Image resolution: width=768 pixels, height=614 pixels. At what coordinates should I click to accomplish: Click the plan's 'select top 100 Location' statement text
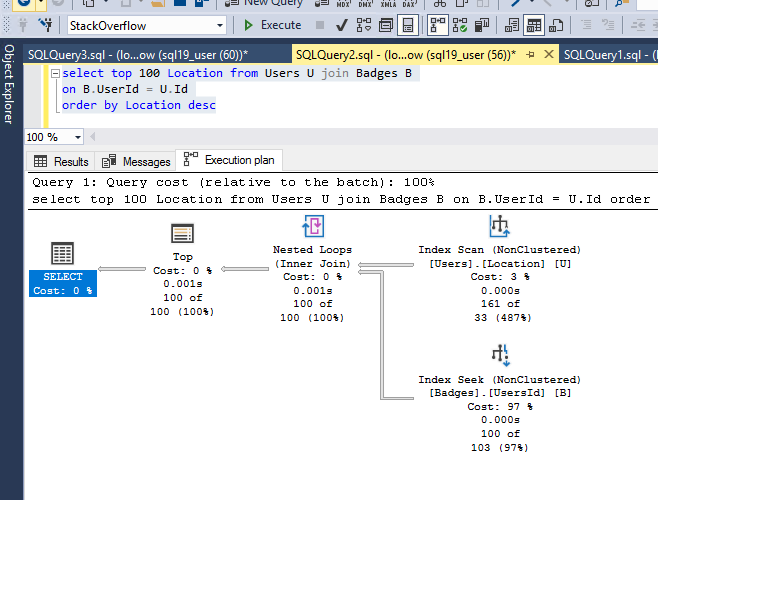tap(341, 199)
